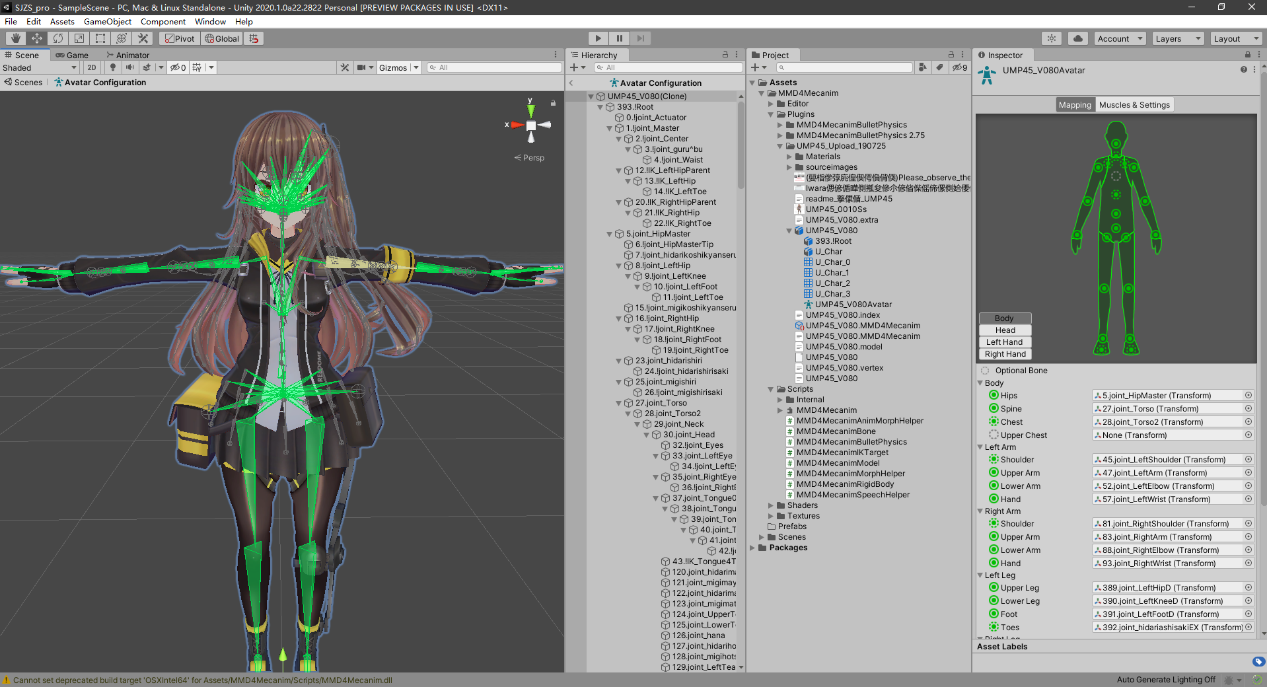Open the Shaded draw mode dropdown
This screenshot has width=1267, height=687.
(x=38, y=68)
